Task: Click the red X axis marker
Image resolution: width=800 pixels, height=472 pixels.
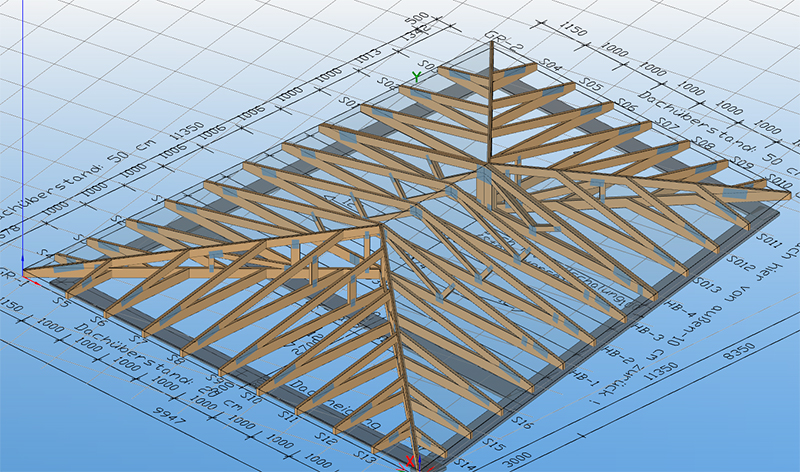Action: pyautogui.click(x=409, y=462)
